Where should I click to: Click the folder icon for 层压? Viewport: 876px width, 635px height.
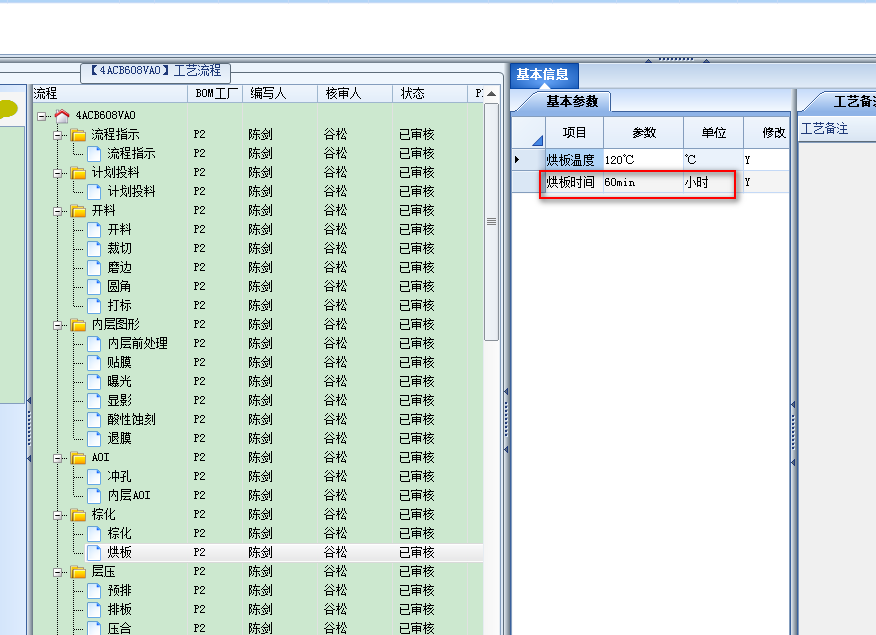point(78,571)
